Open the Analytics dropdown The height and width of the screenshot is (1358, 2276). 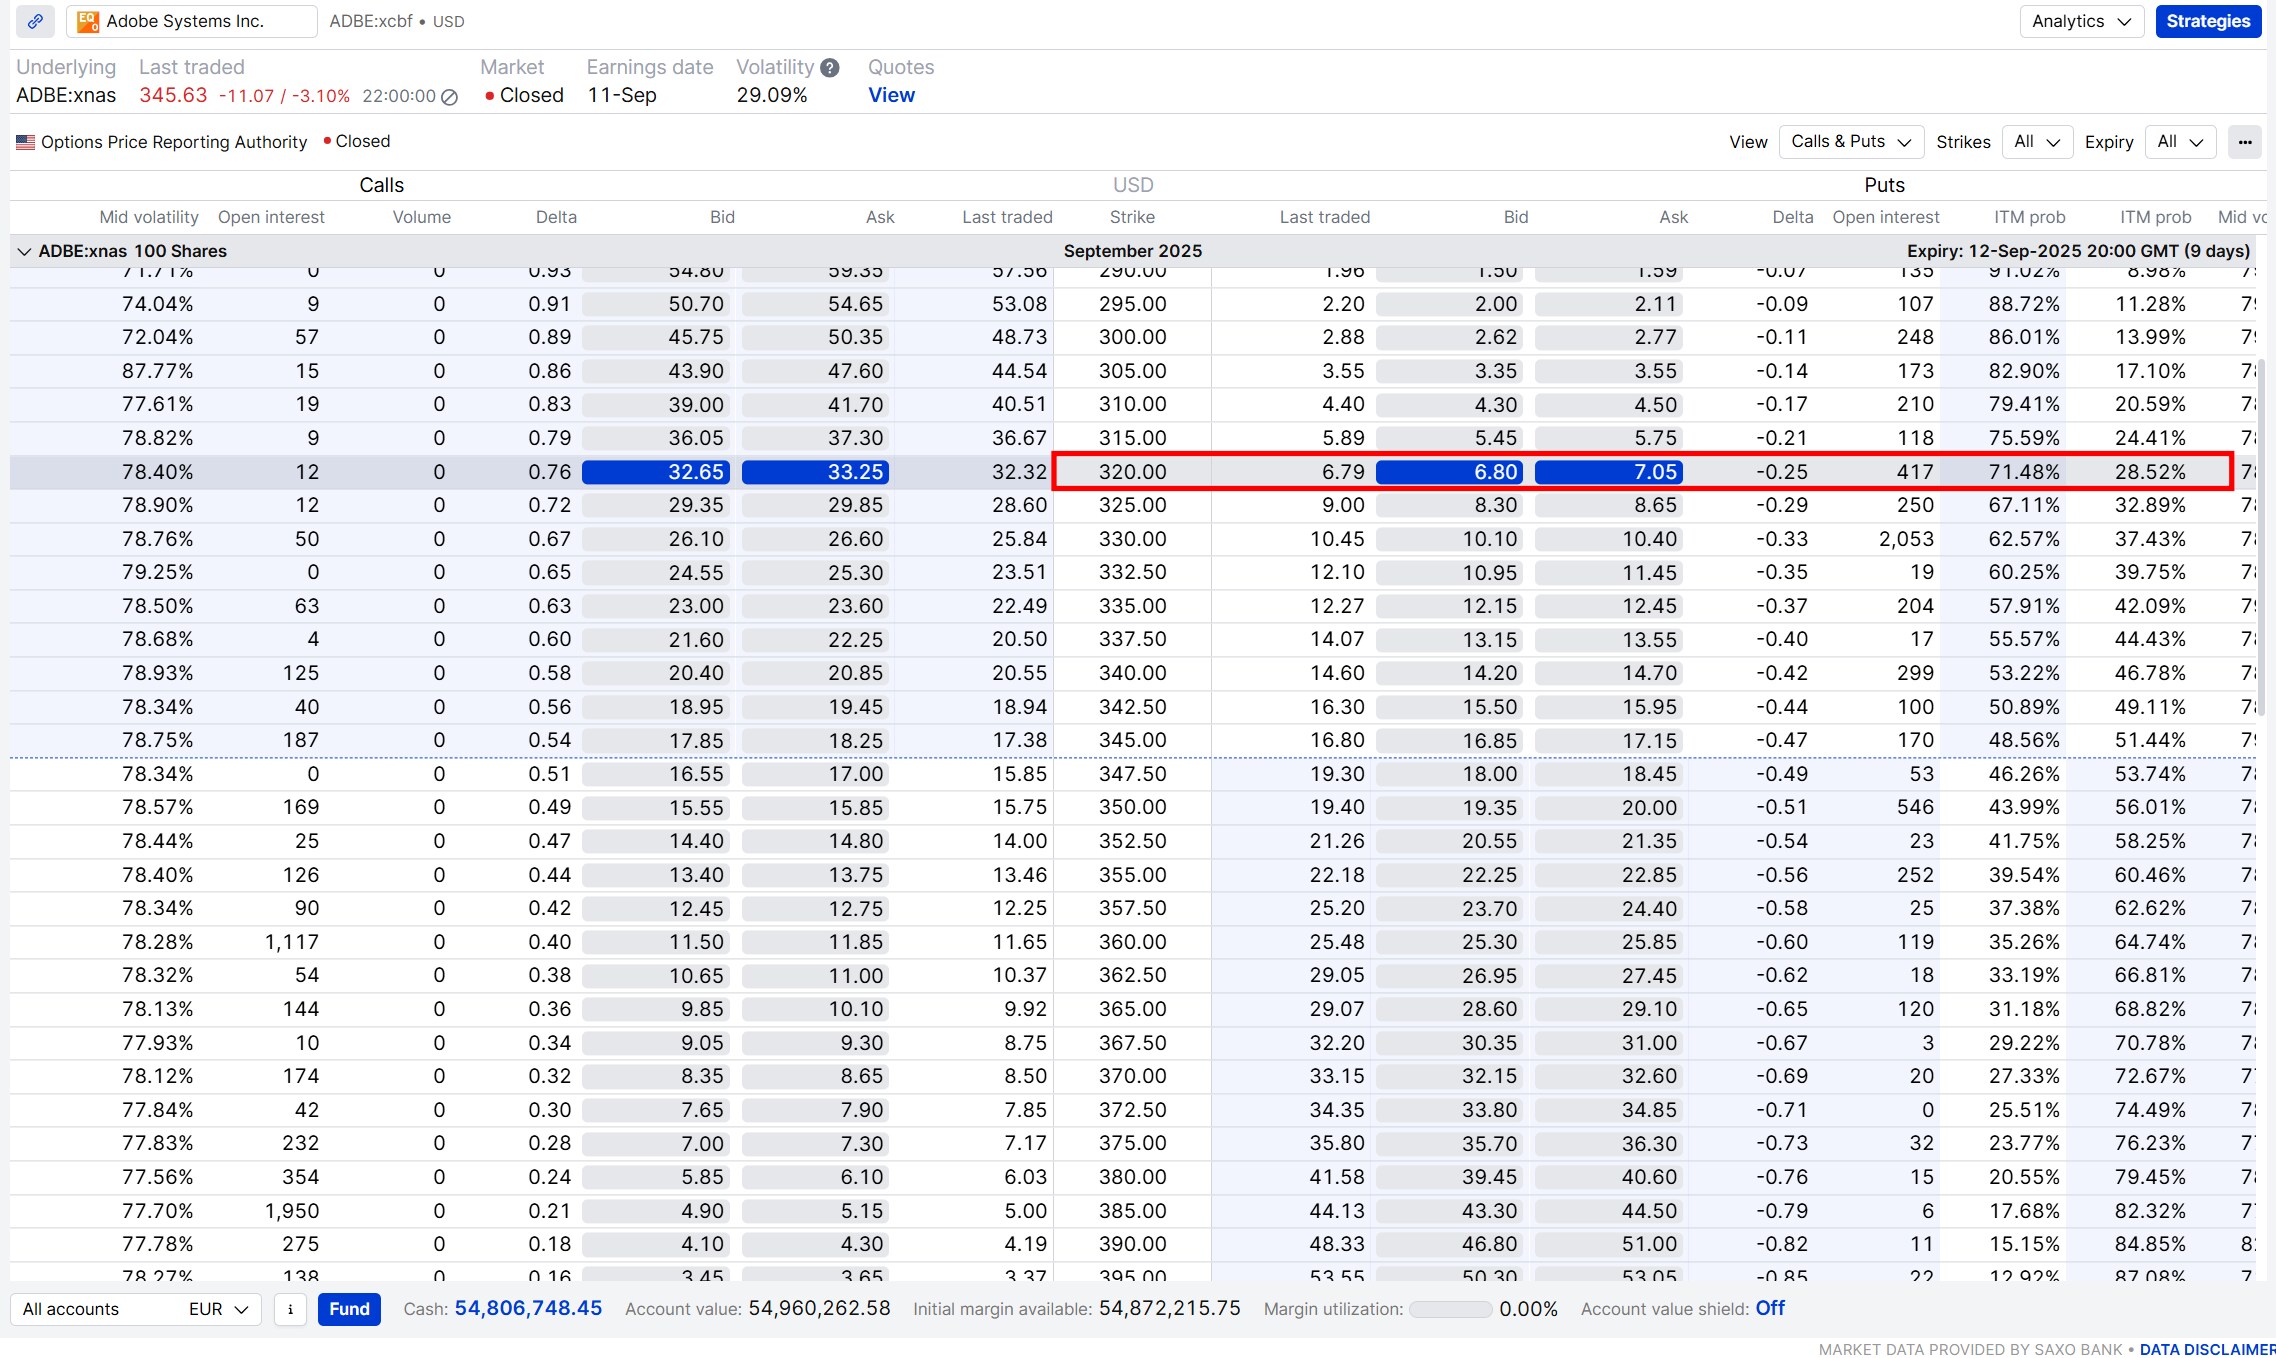[x=2081, y=21]
